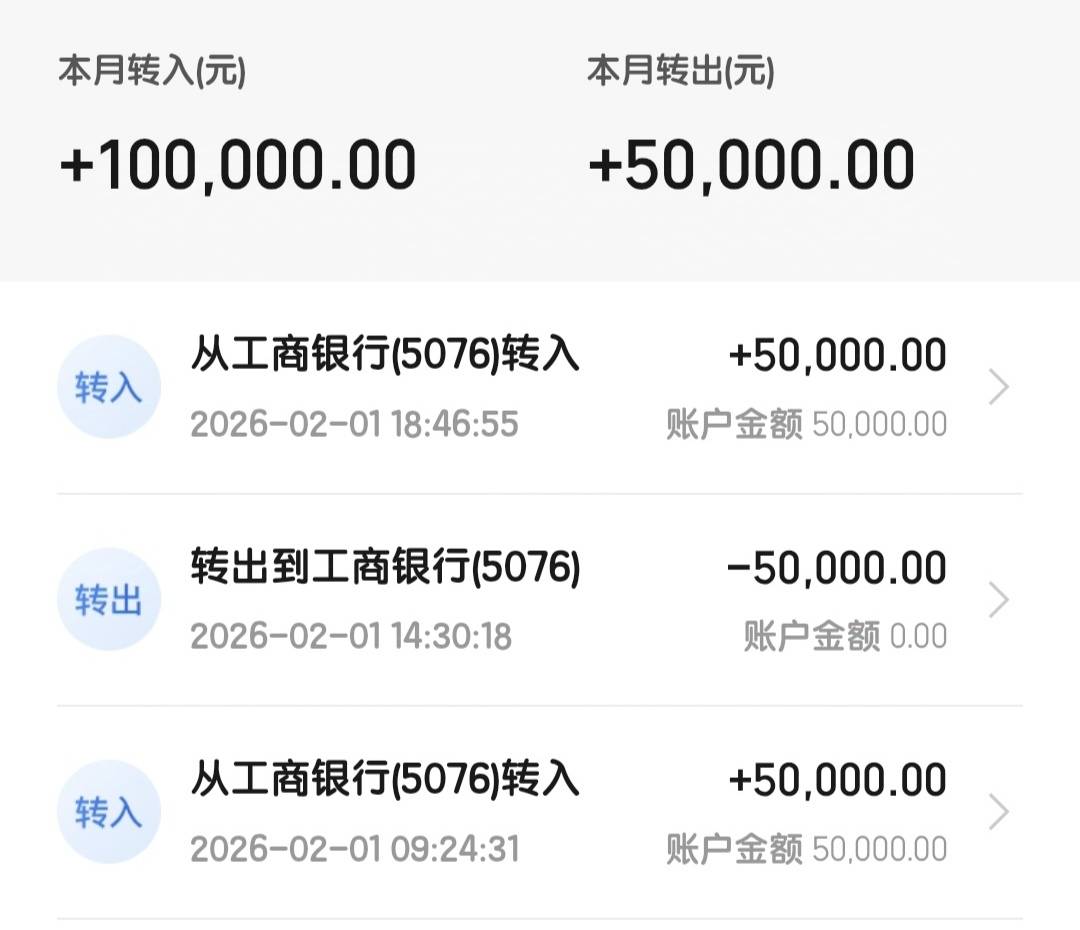Select the timestamp 2026-02-01 18:46:55
Image resolution: width=1080 pixels, height=930 pixels.
pos(354,424)
